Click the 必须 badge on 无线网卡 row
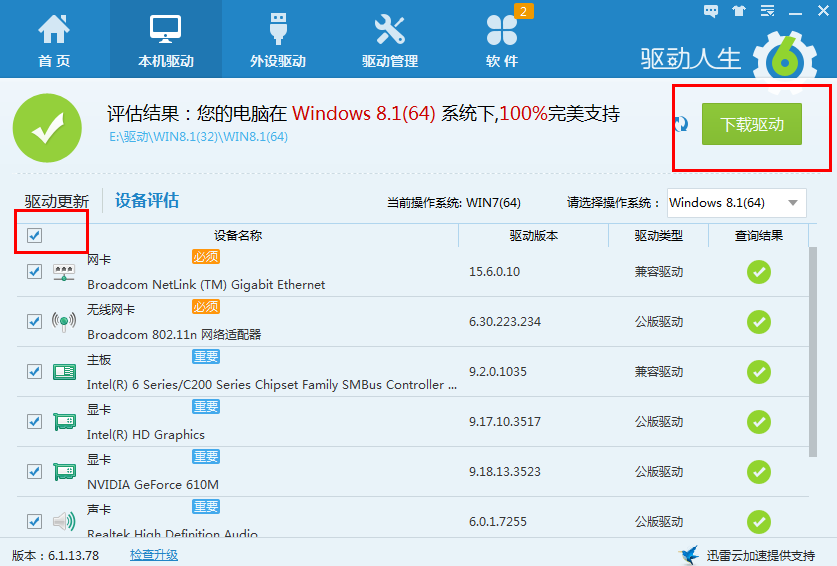Image resolution: width=837 pixels, height=566 pixels. click(206, 307)
